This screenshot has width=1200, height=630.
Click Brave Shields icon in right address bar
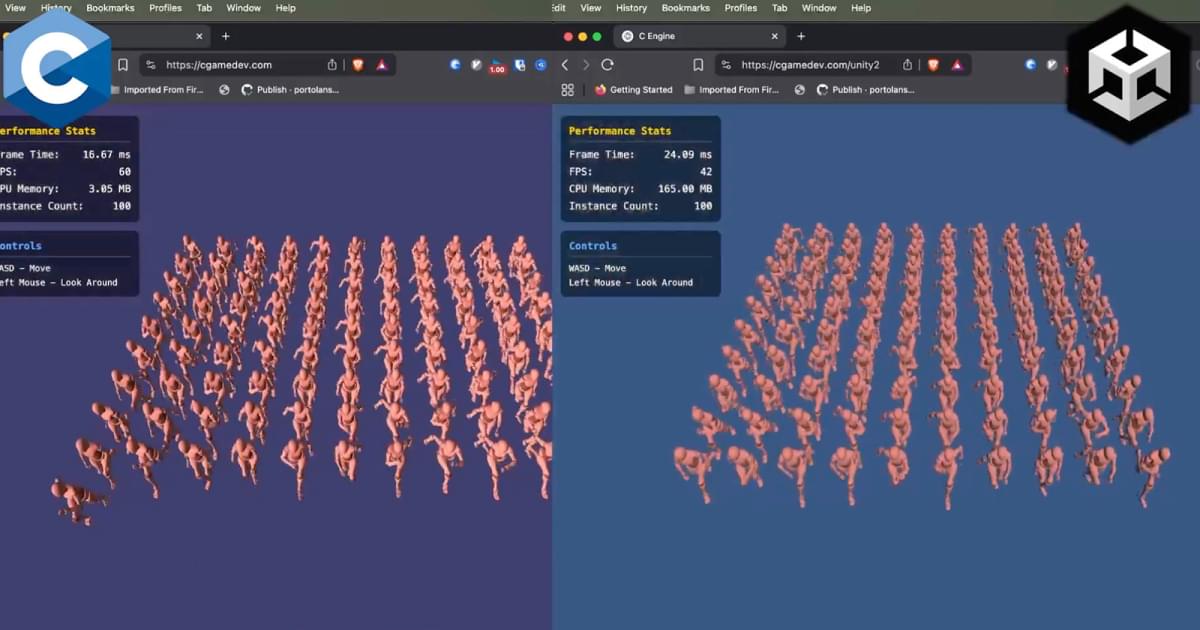click(x=933, y=65)
